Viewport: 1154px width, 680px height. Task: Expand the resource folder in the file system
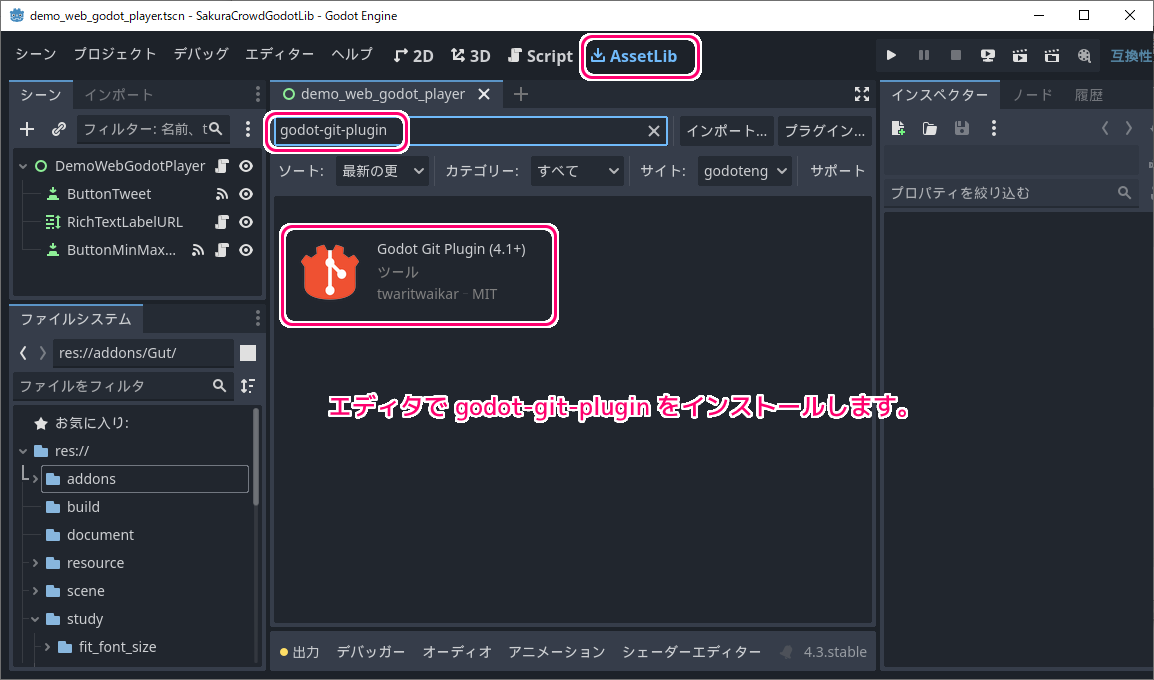click(x=35, y=563)
